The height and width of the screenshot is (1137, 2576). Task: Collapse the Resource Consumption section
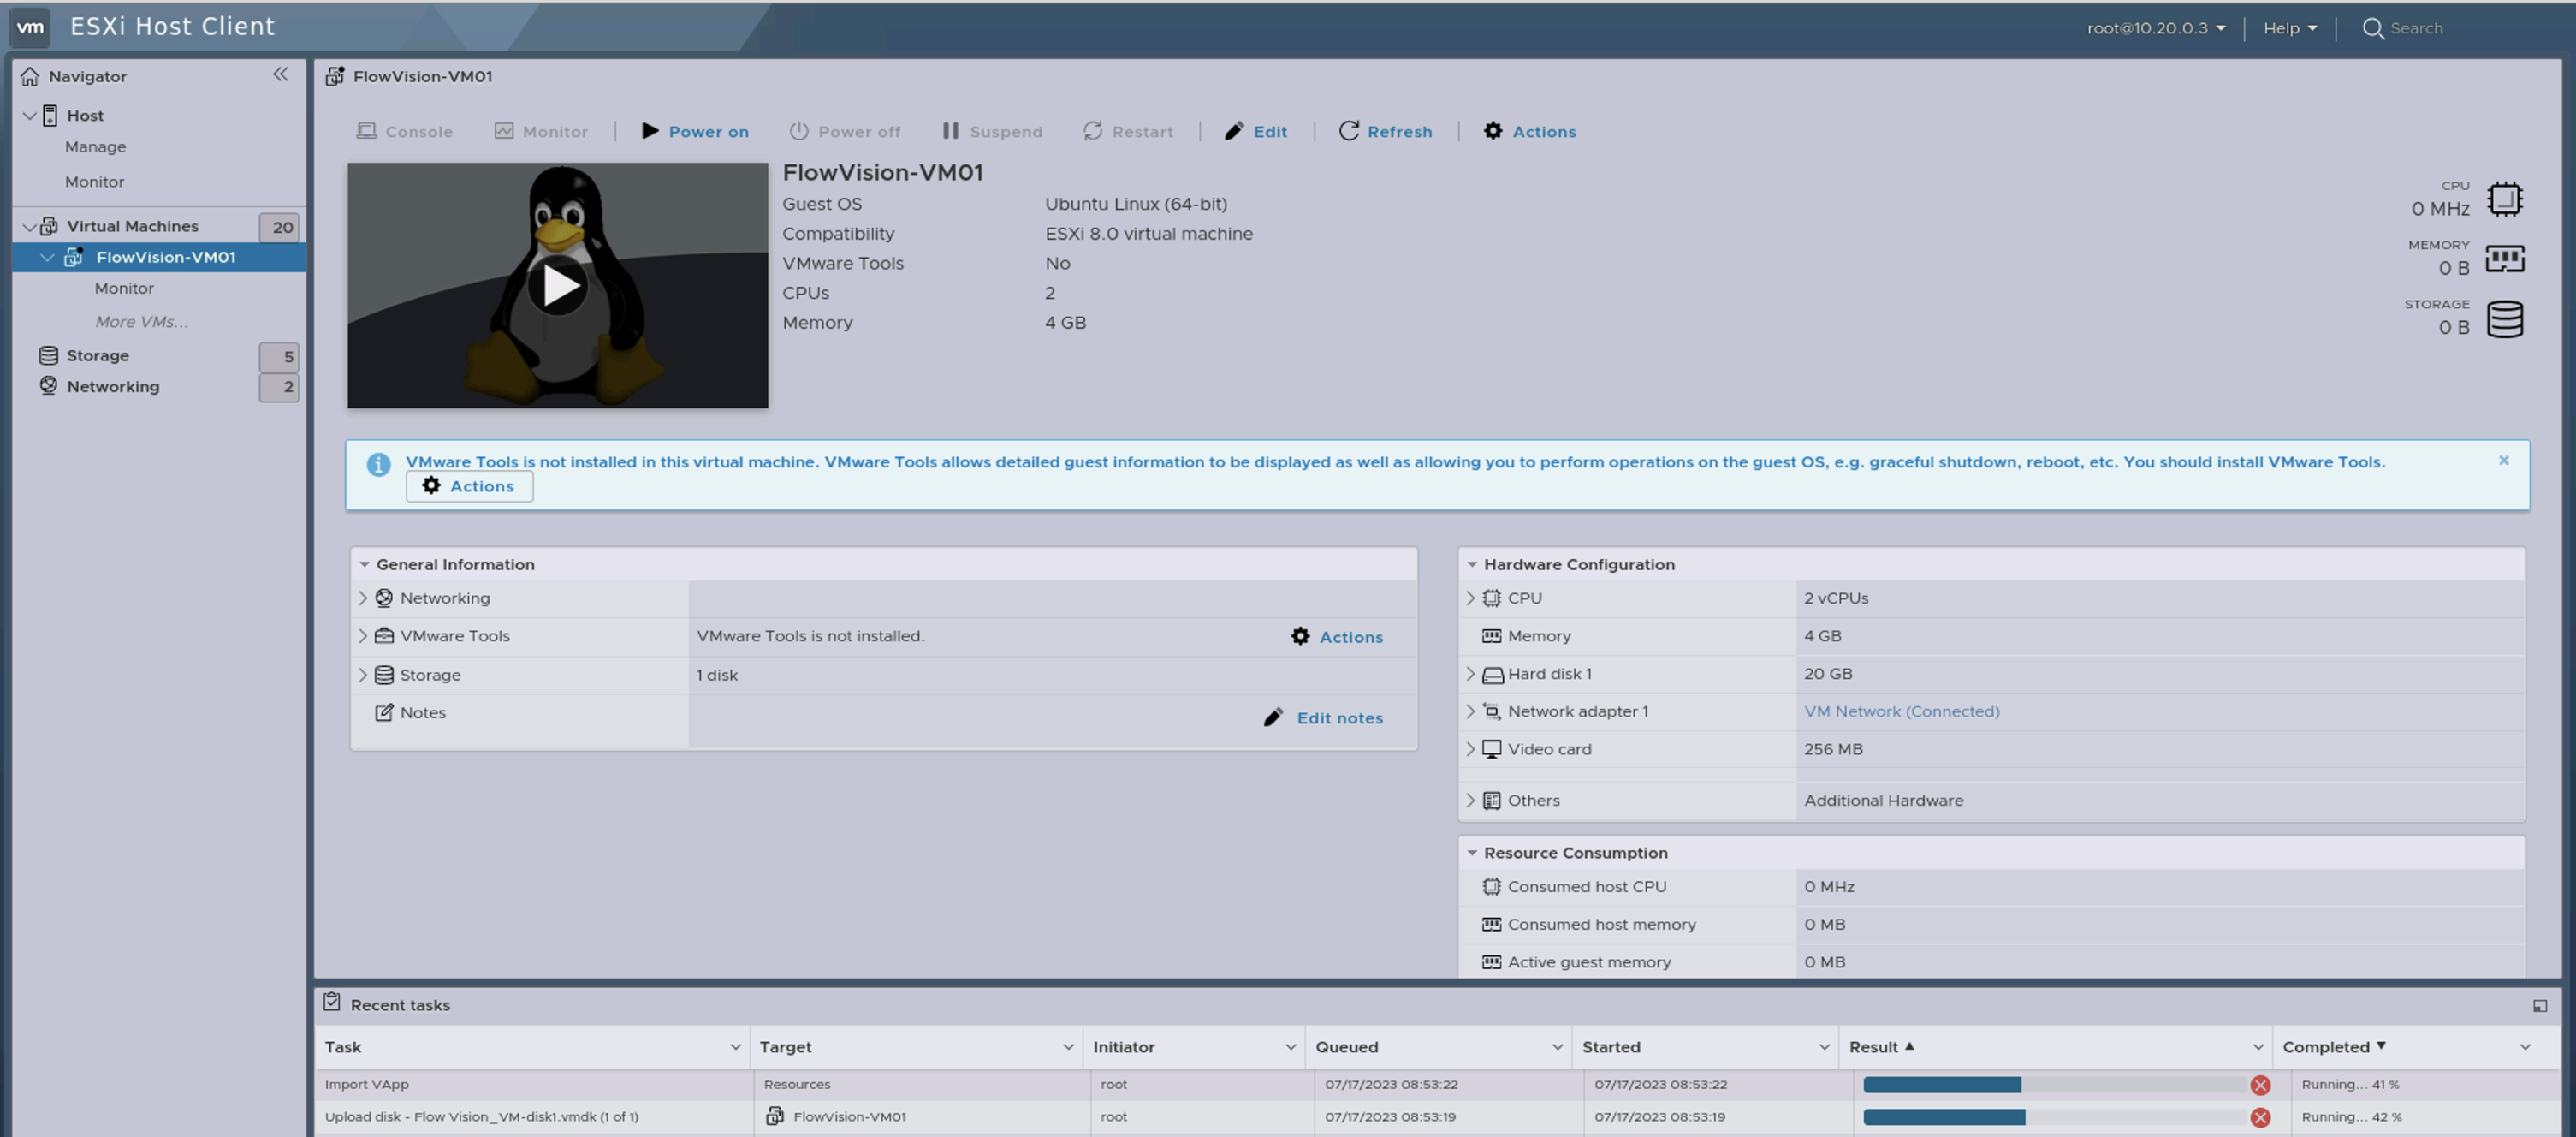(x=1472, y=853)
